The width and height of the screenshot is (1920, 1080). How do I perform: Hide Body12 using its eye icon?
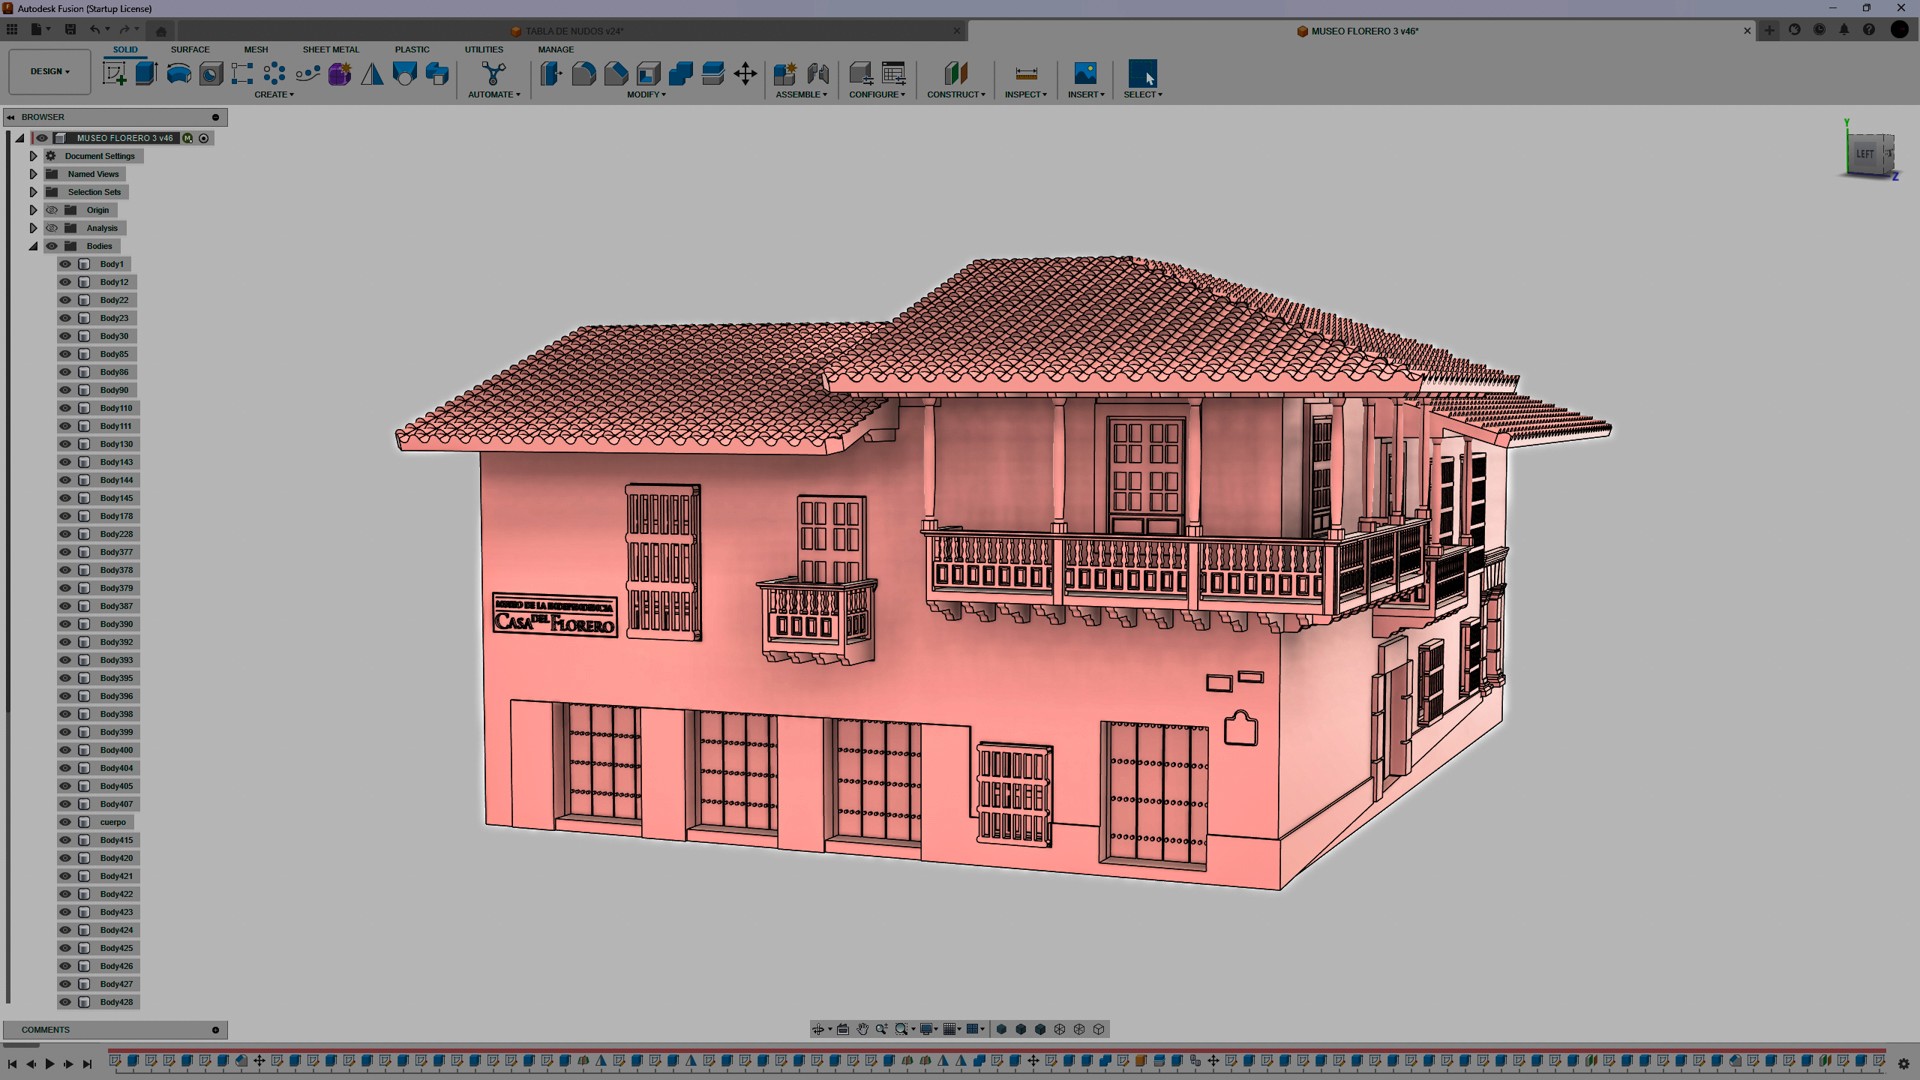click(x=65, y=282)
